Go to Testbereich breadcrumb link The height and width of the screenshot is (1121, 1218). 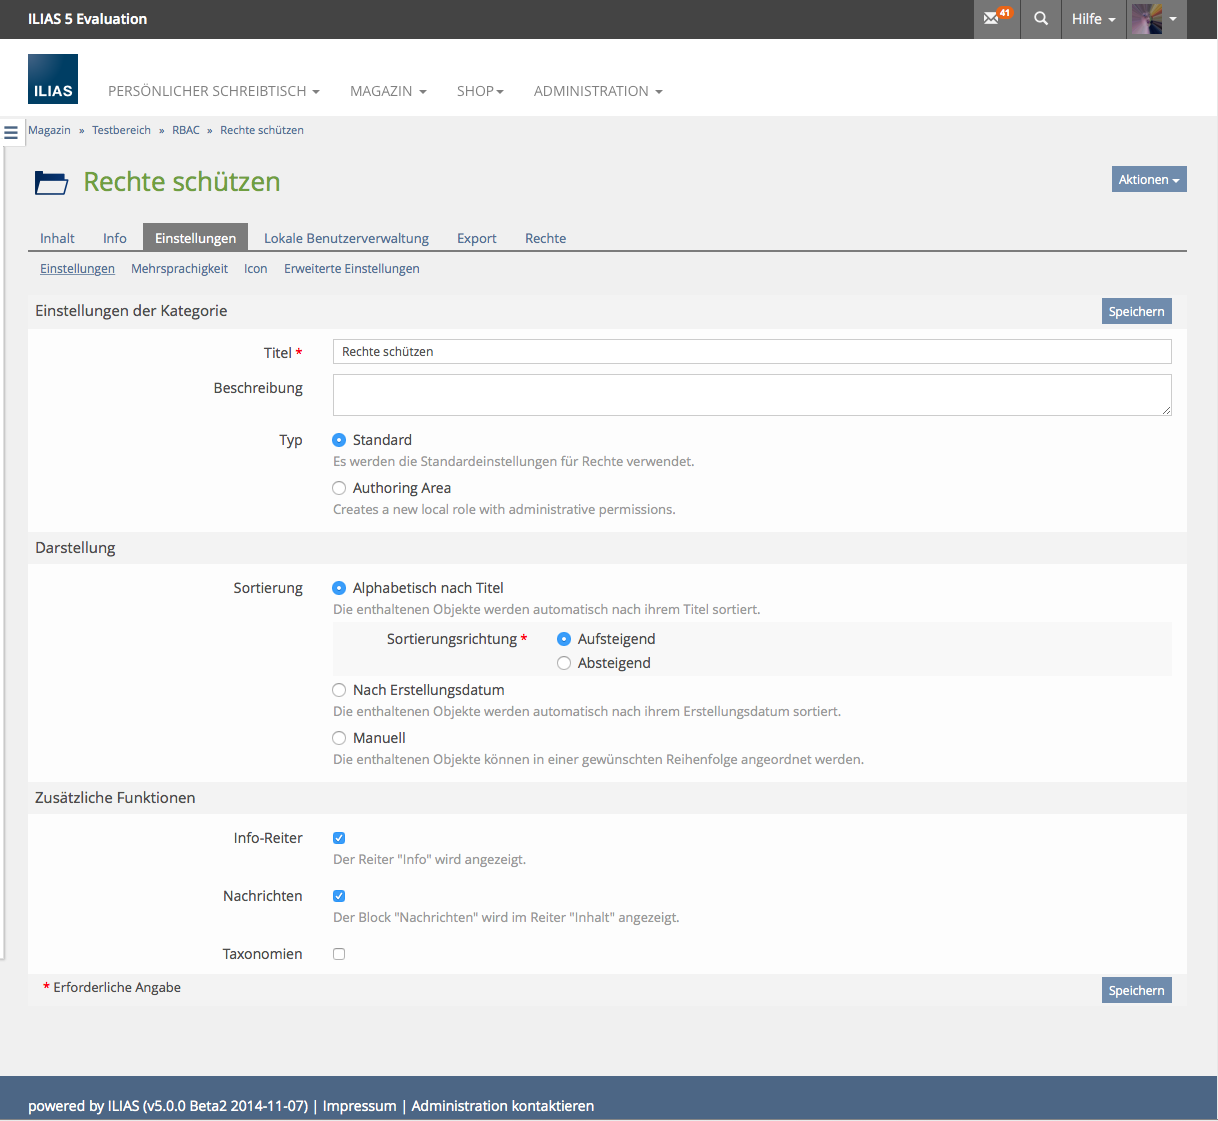pos(121,130)
